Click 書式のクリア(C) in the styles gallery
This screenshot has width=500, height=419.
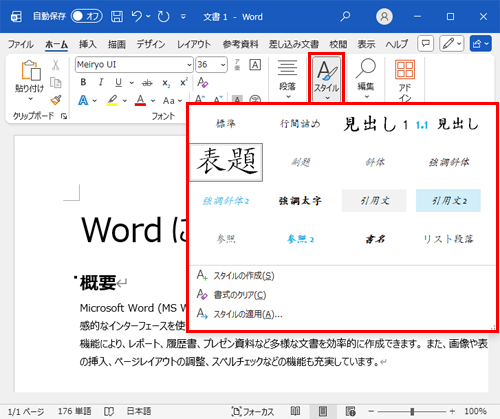(240, 295)
